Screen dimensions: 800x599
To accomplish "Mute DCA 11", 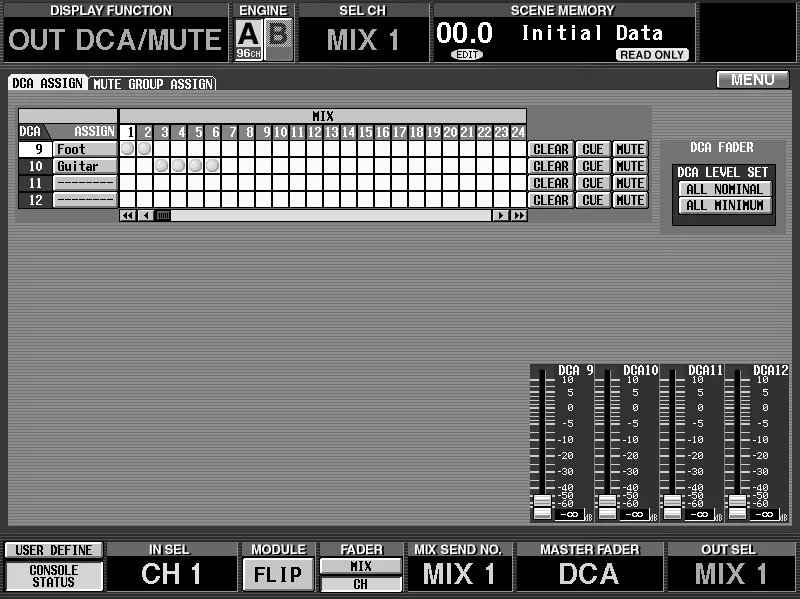I will click(630, 183).
